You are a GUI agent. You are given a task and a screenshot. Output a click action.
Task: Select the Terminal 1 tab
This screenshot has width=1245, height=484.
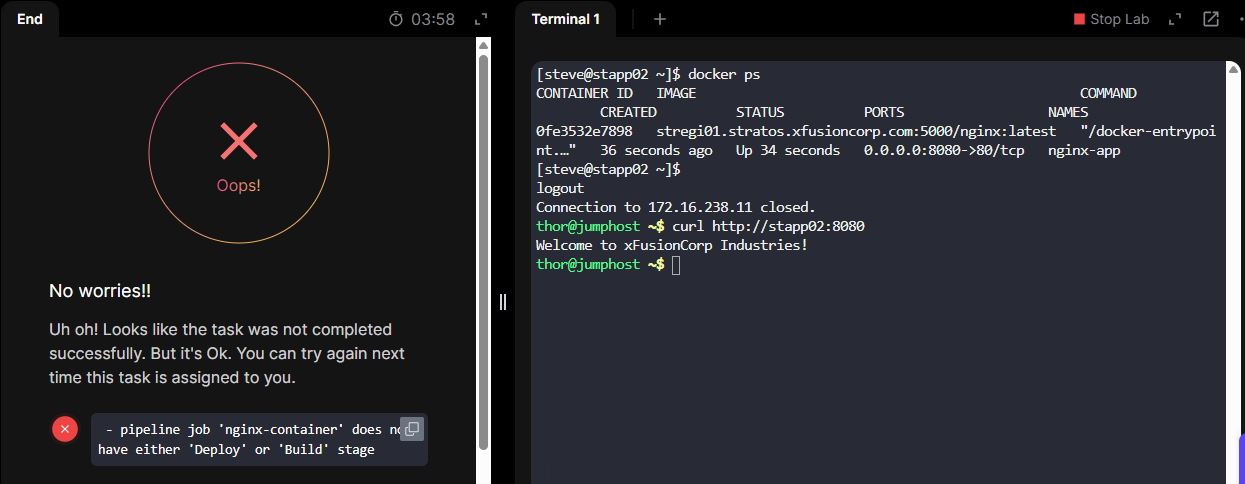[x=566, y=19]
